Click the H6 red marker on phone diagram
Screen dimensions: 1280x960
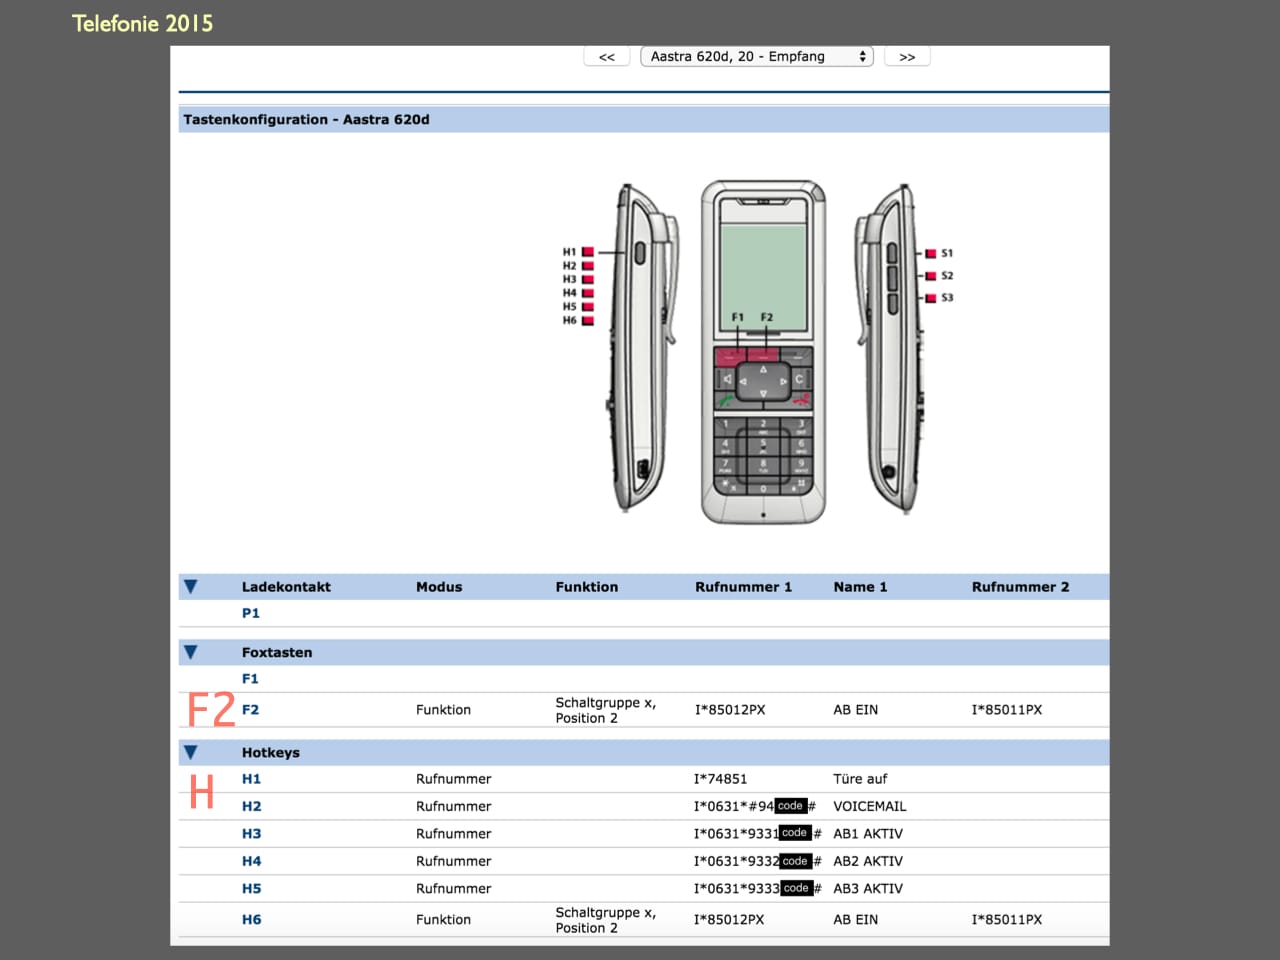[x=588, y=321]
